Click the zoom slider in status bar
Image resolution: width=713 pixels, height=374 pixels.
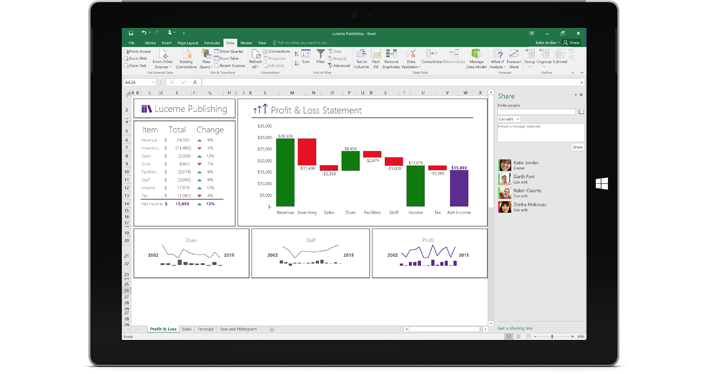tap(552, 337)
